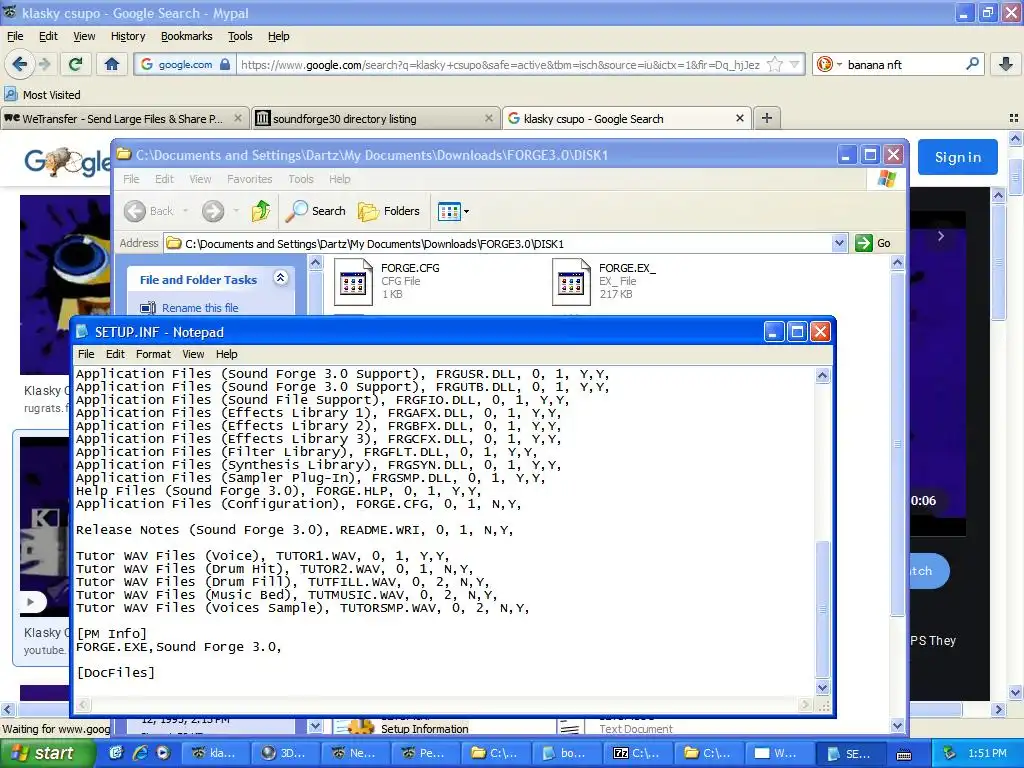Viewport: 1024px width, 768px height.
Task: Click the [DocFiles] line in Notepad
Action: 116,673
